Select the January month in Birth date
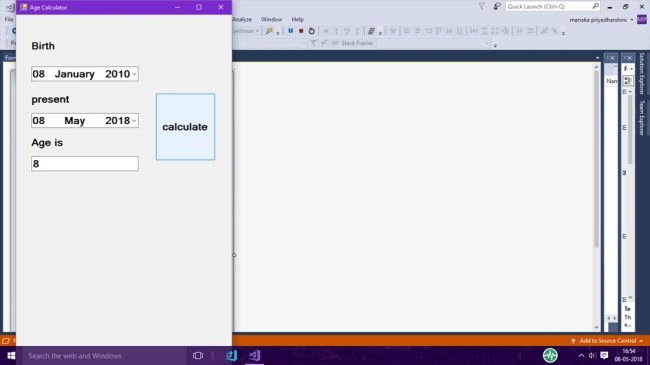 pyautogui.click(x=75, y=74)
